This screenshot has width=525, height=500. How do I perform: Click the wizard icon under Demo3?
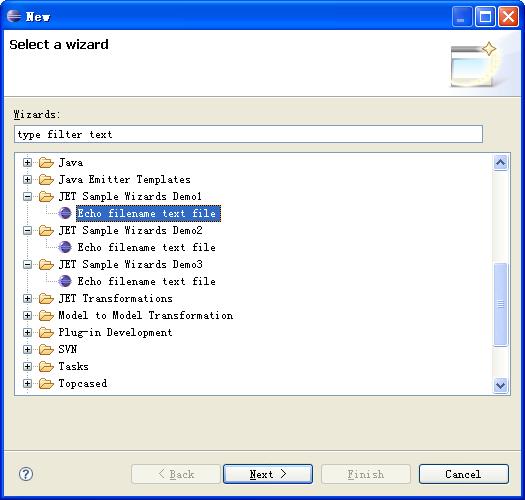65,281
